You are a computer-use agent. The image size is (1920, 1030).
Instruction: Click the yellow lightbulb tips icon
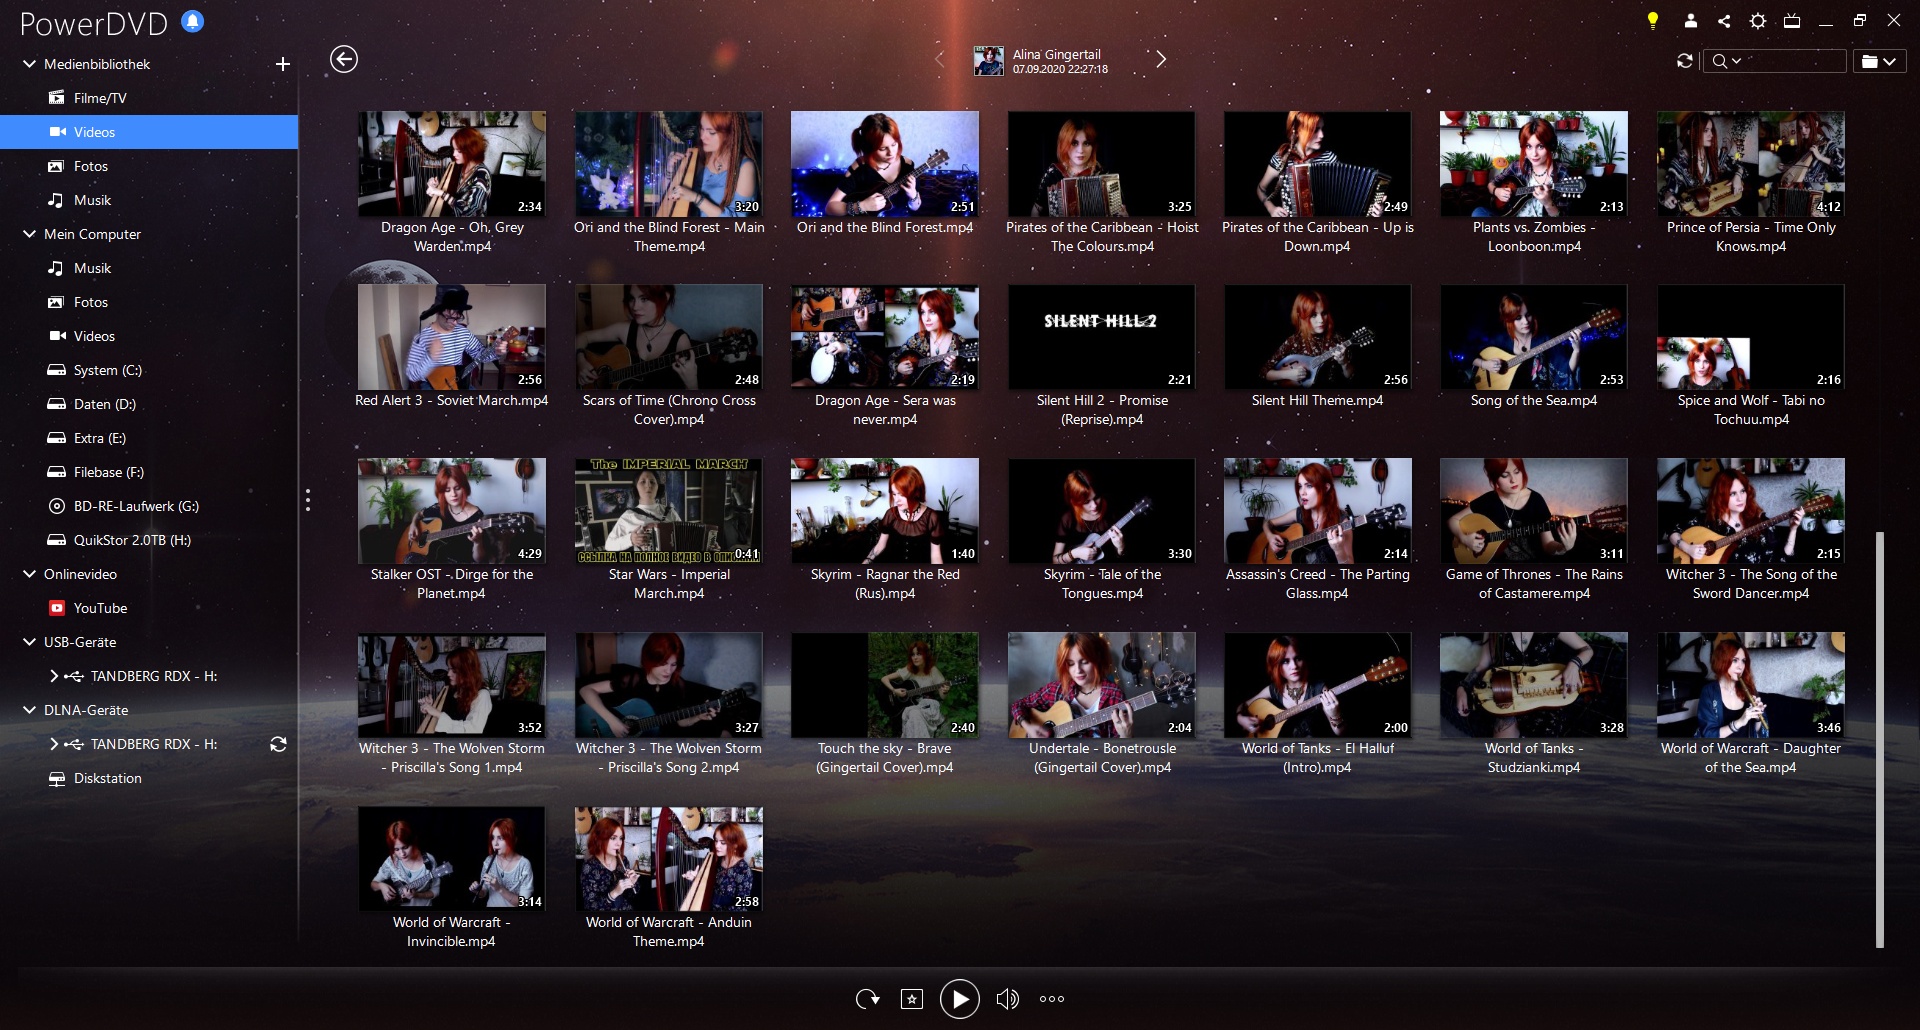1653,21
